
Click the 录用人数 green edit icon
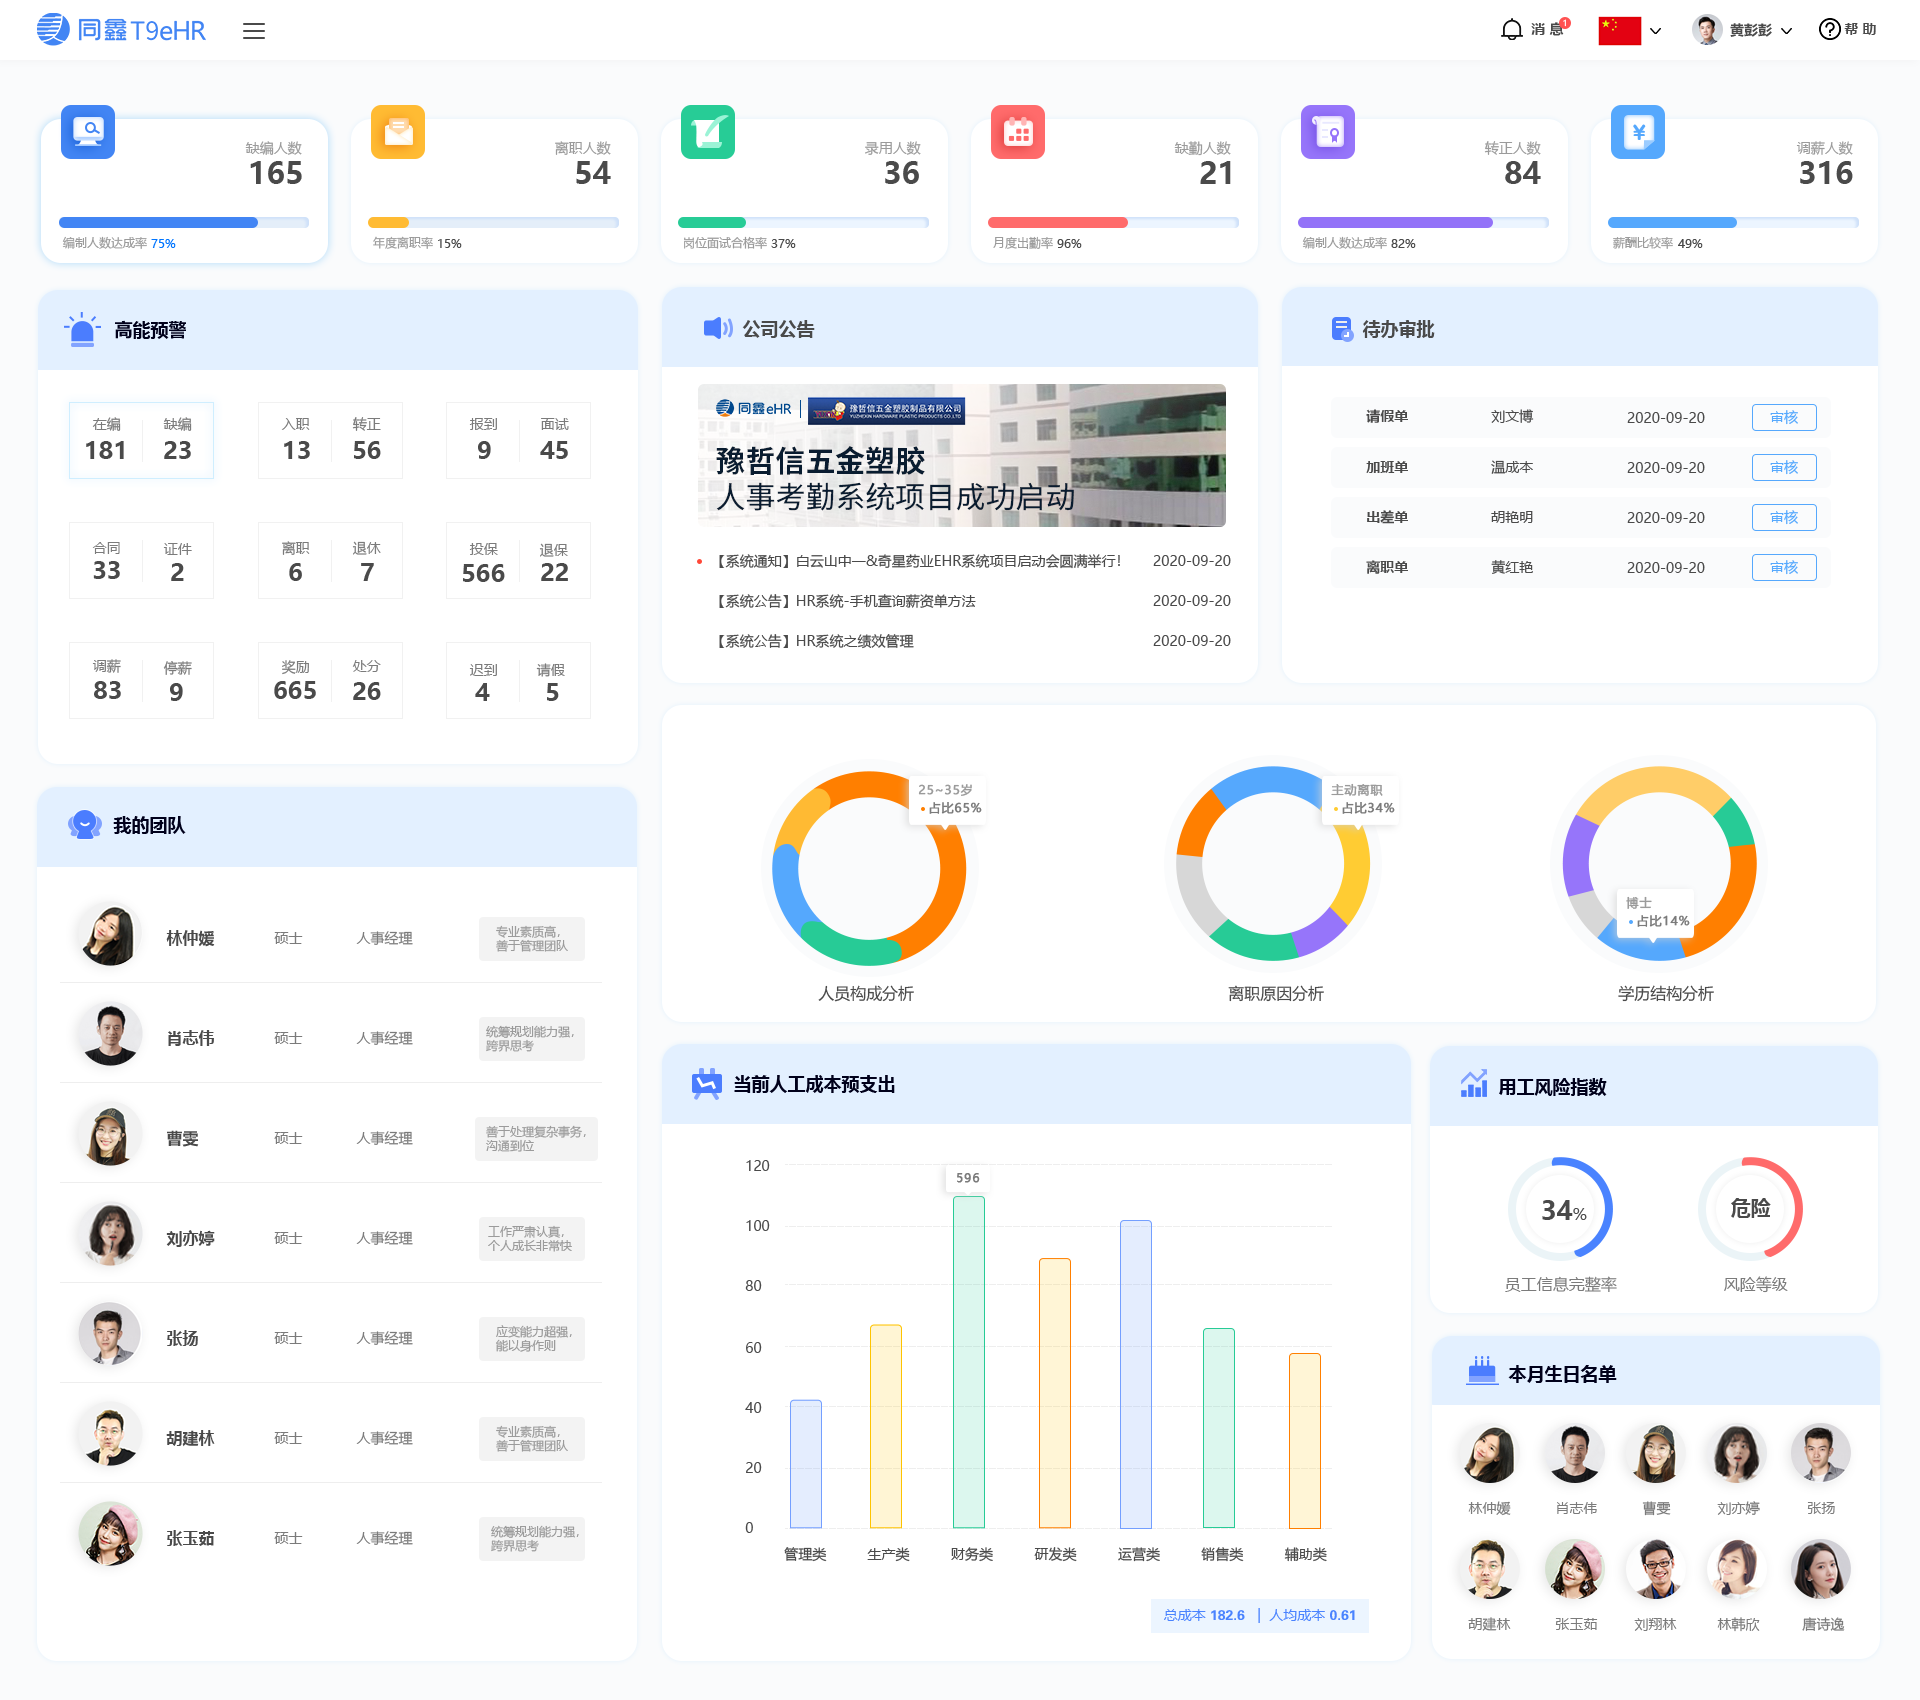pos(708,131)
